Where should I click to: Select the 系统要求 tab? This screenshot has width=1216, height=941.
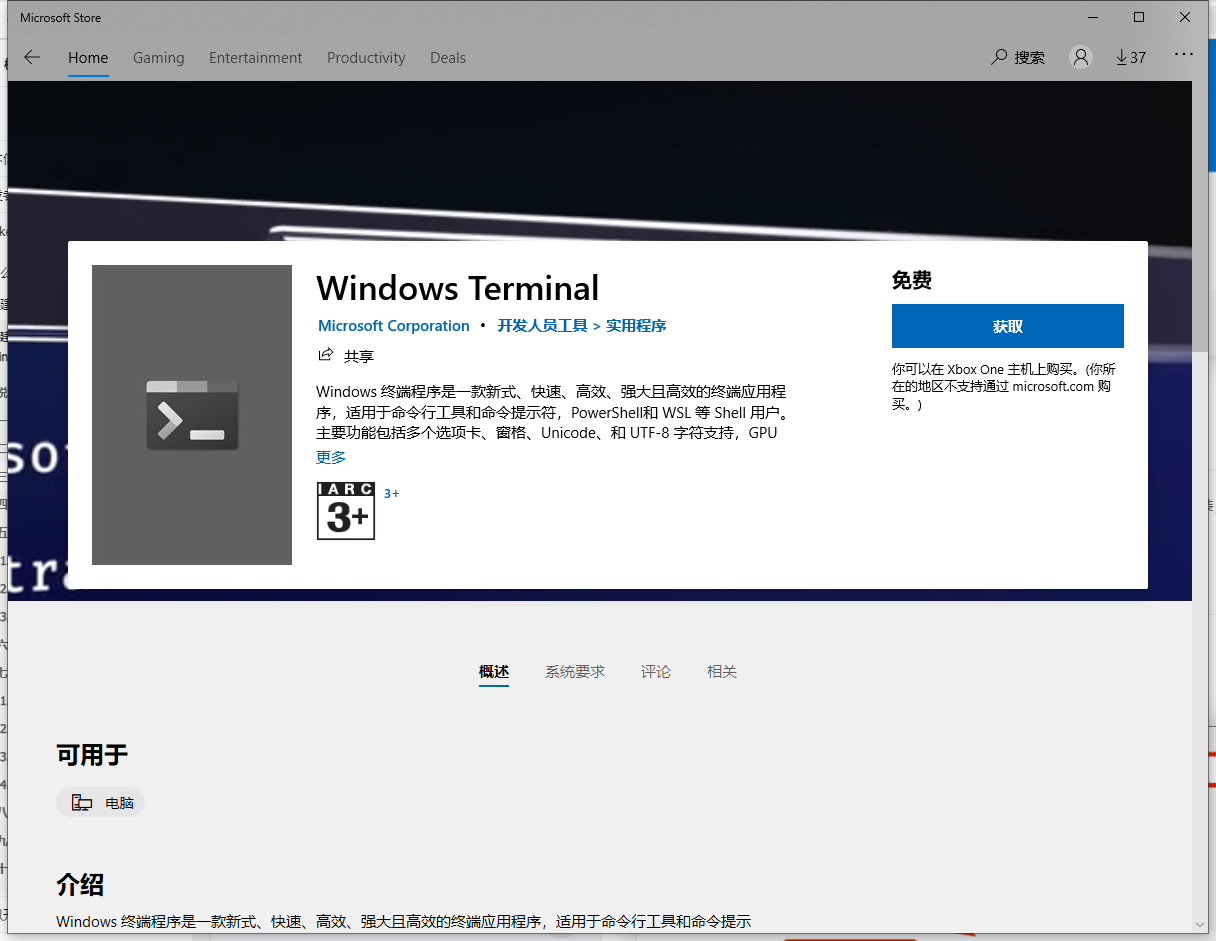click(x=575, y=672)
